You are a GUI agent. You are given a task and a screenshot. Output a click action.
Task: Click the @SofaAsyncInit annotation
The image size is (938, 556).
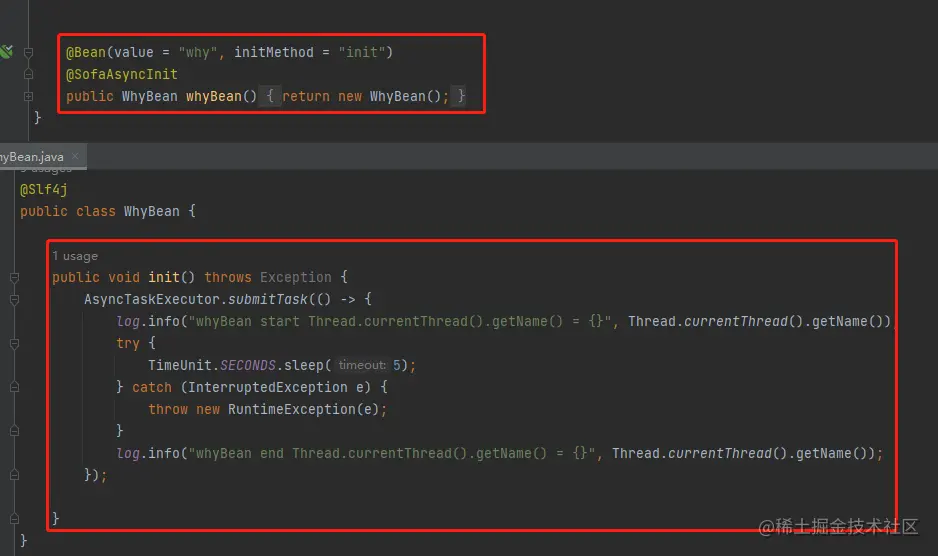121,74
